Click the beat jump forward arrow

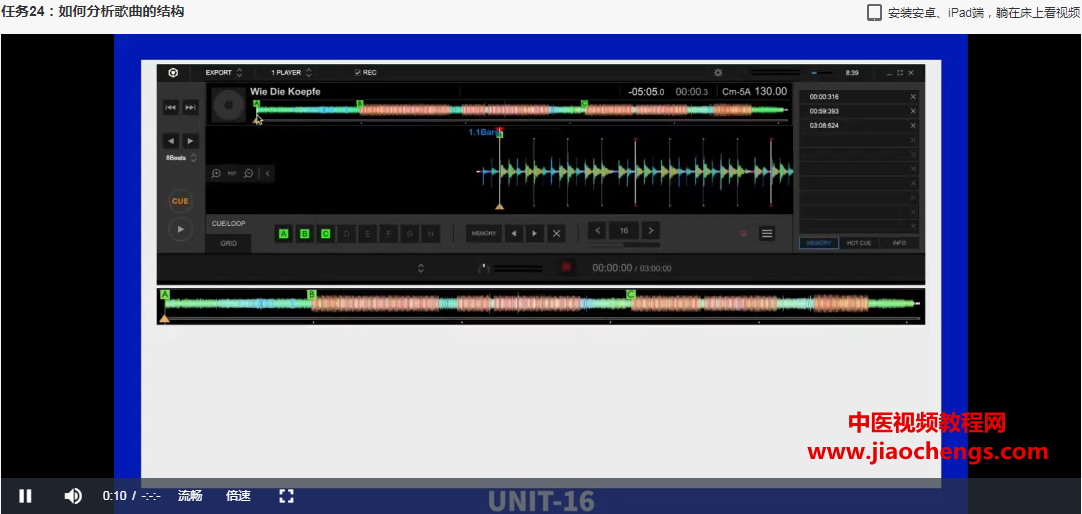[190, 141]
